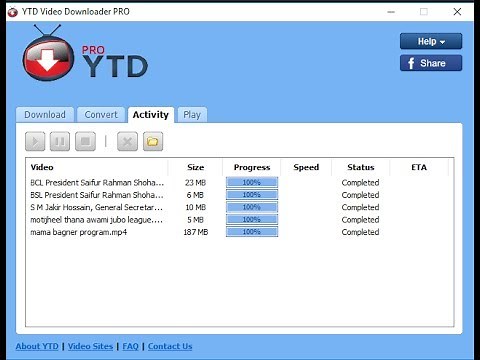This screenshot has height=360, width=480.
Task: Click Completed status of mama bagner program.mp4
Action: (x=360, y=232)
